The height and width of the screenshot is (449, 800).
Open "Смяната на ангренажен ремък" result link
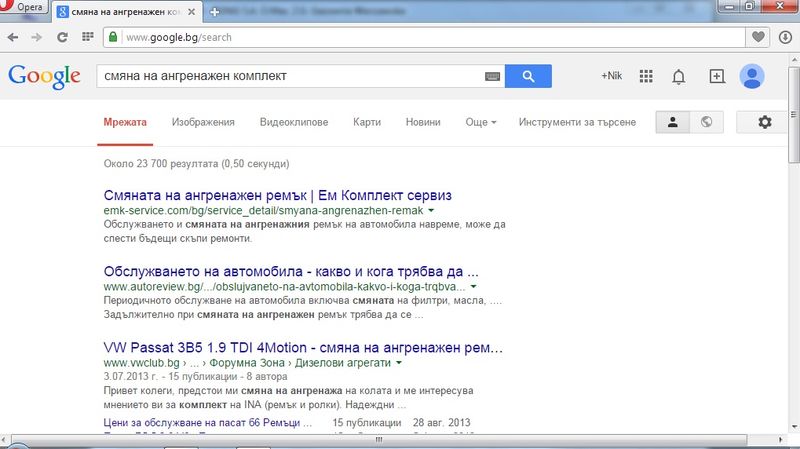click(x=278, y=194)
